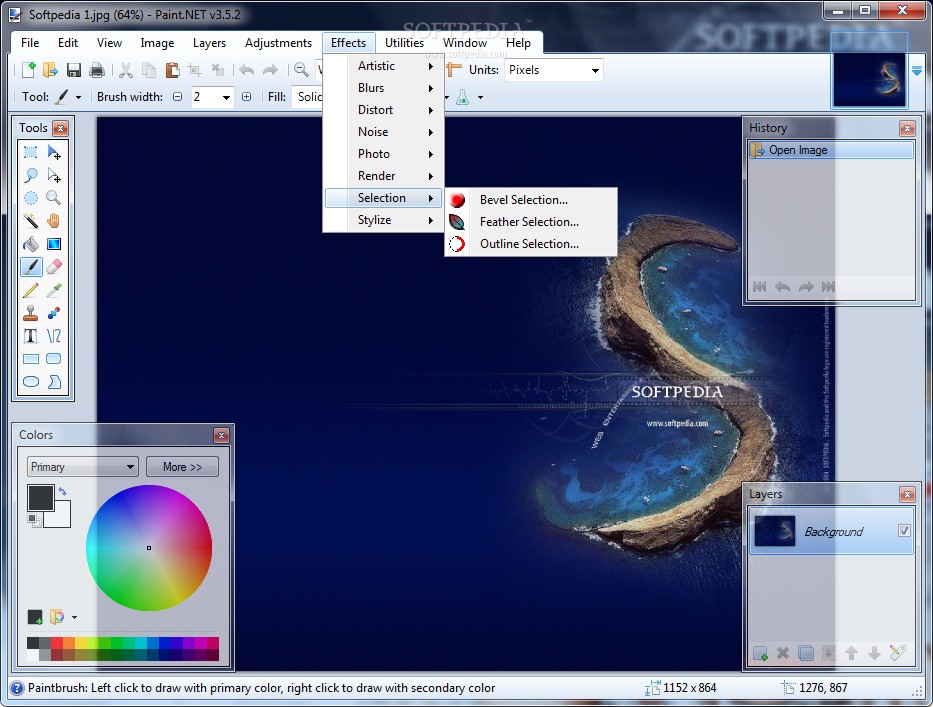This screenshot has height=707, width=933.
Task: Open the palette options dropdown arrow
Action: [74, 617]
